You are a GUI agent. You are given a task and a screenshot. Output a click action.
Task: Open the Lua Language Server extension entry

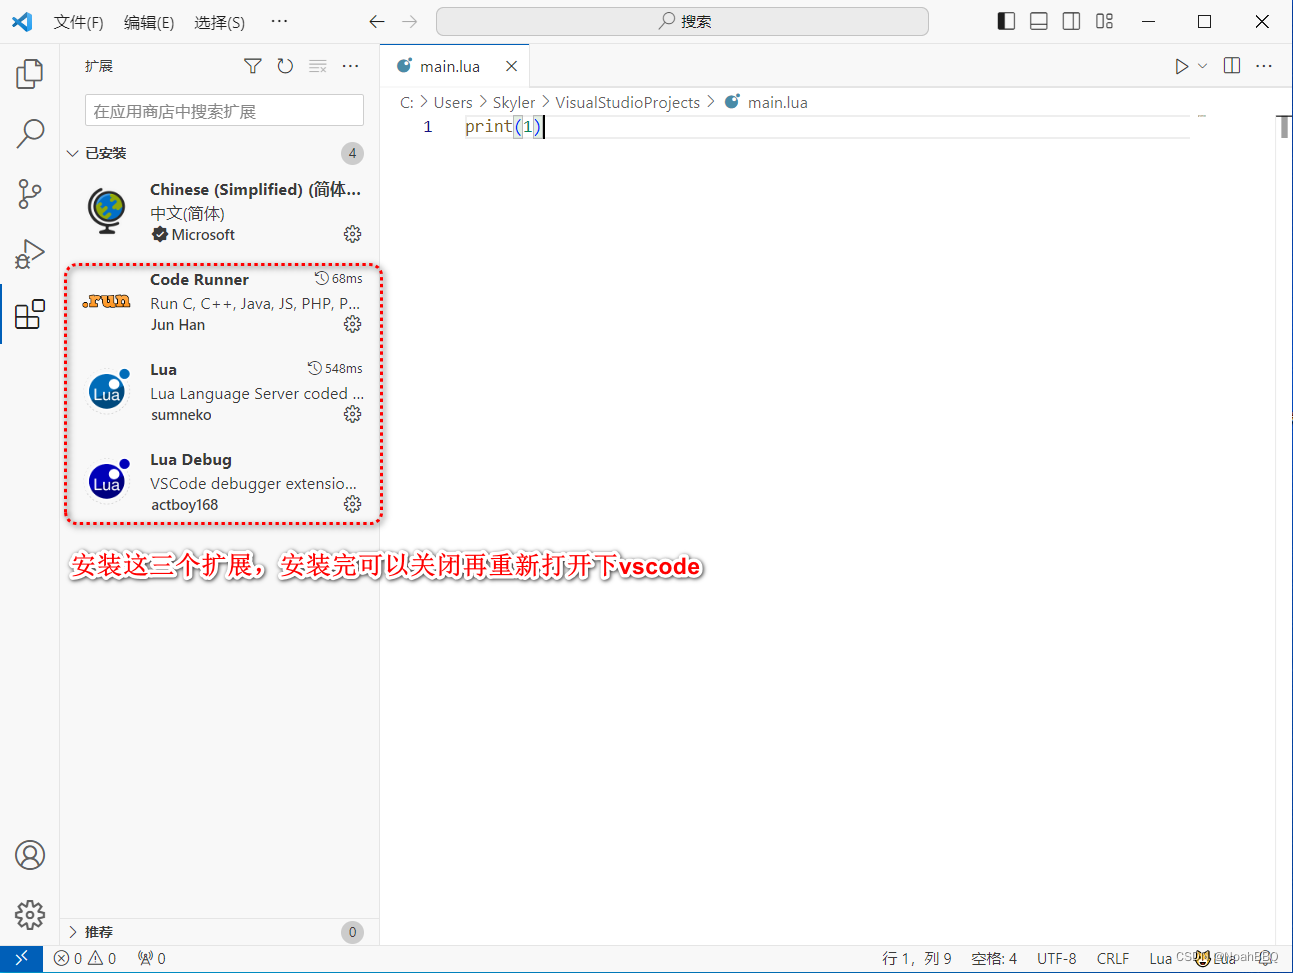220,391
